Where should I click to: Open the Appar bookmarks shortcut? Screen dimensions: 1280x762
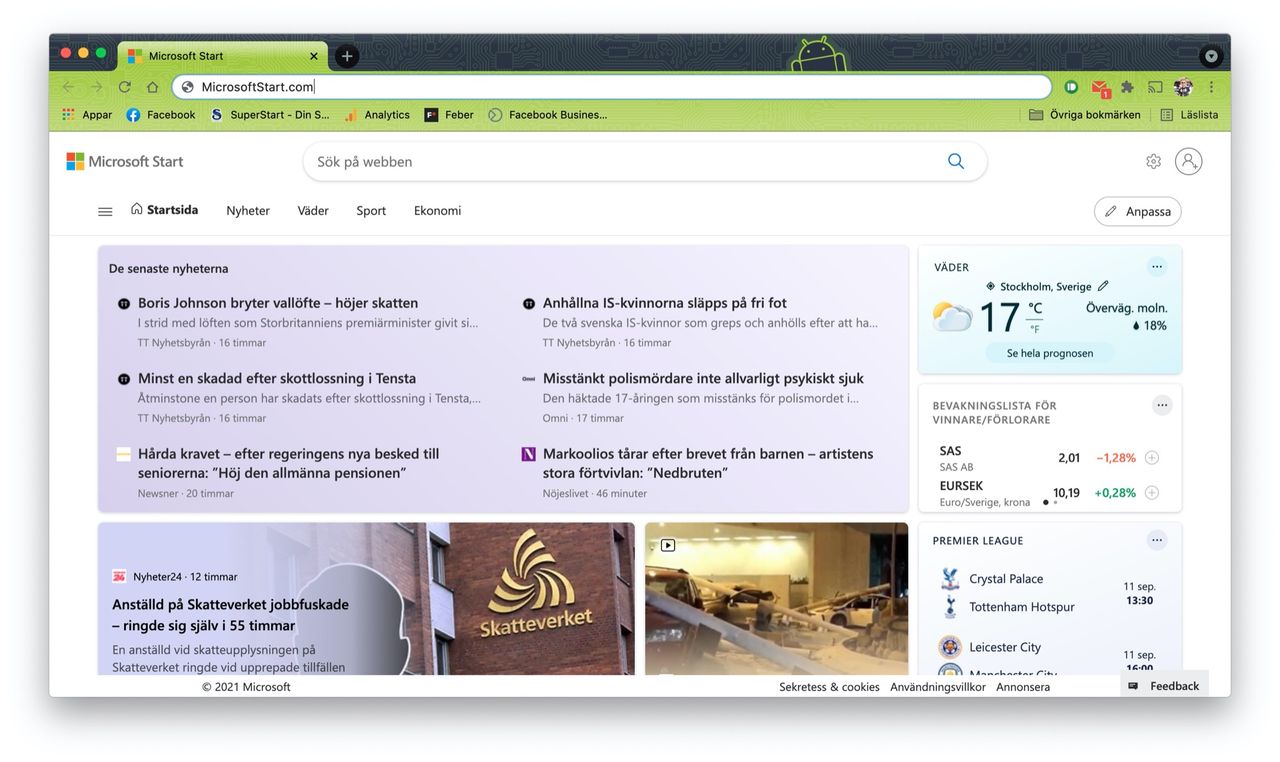[87, 115]
